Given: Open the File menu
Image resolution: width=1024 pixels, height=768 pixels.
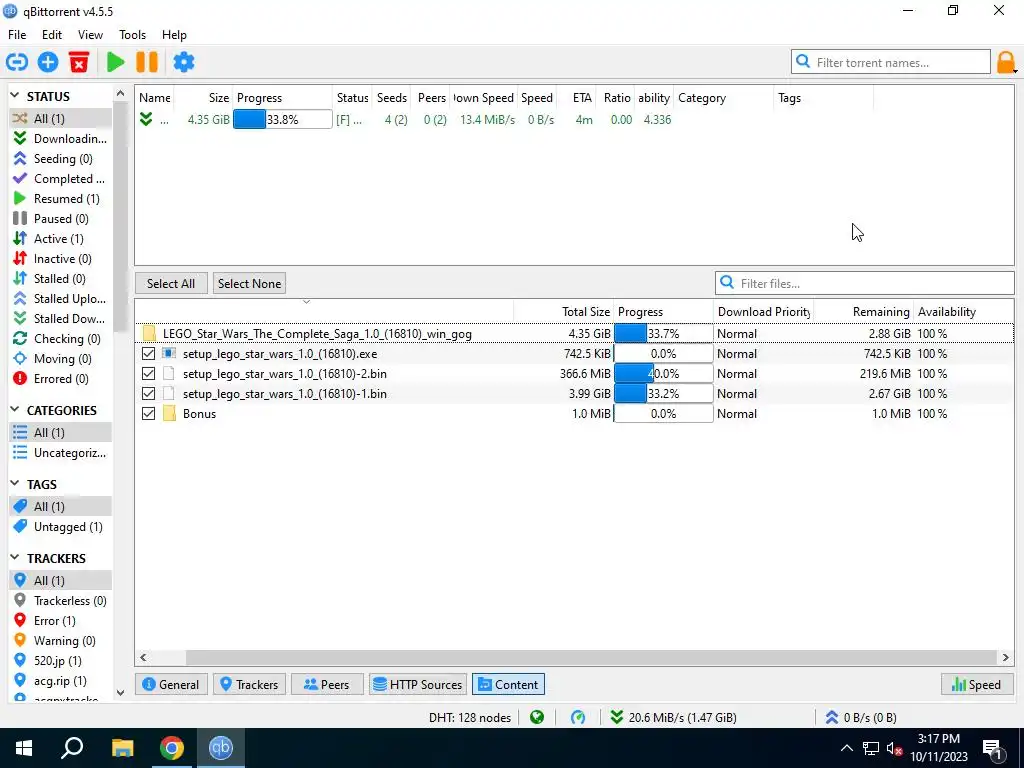Looking at the screenshot, I should tap(17, 35).
